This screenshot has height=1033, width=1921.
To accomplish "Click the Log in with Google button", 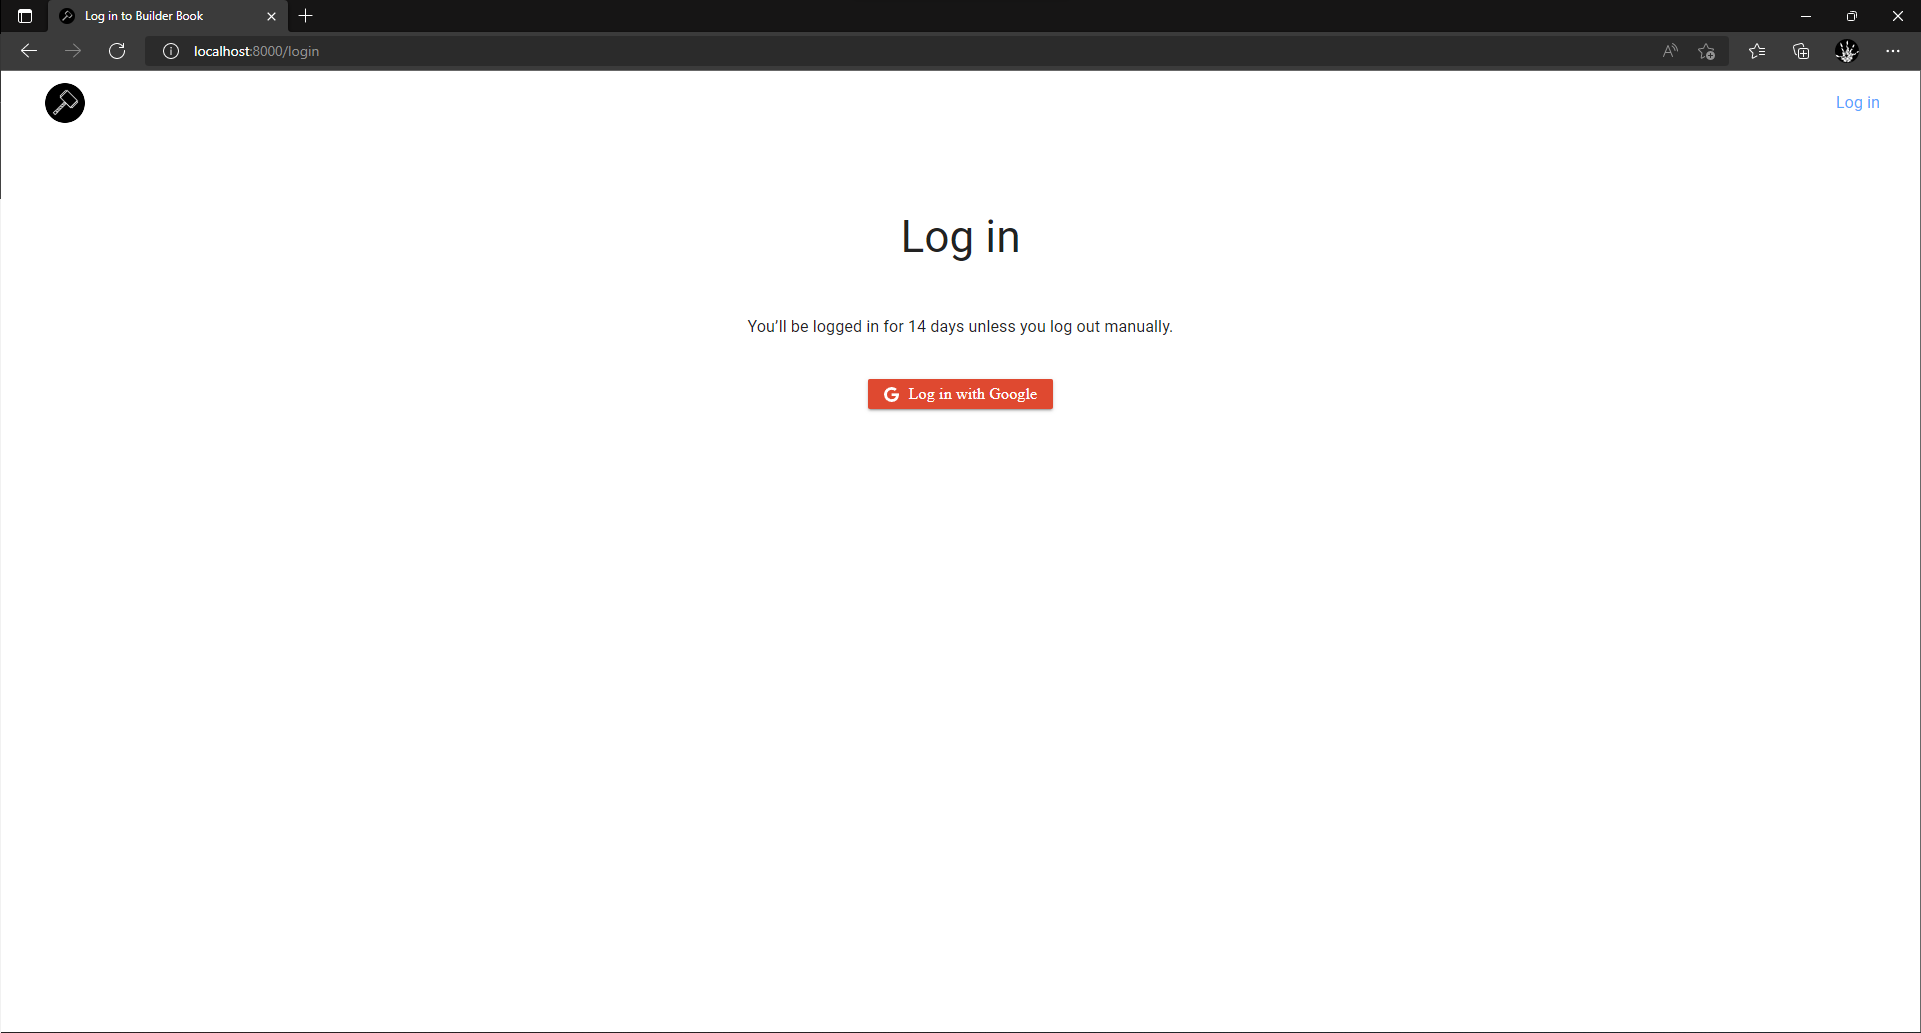I will [960, 394].
